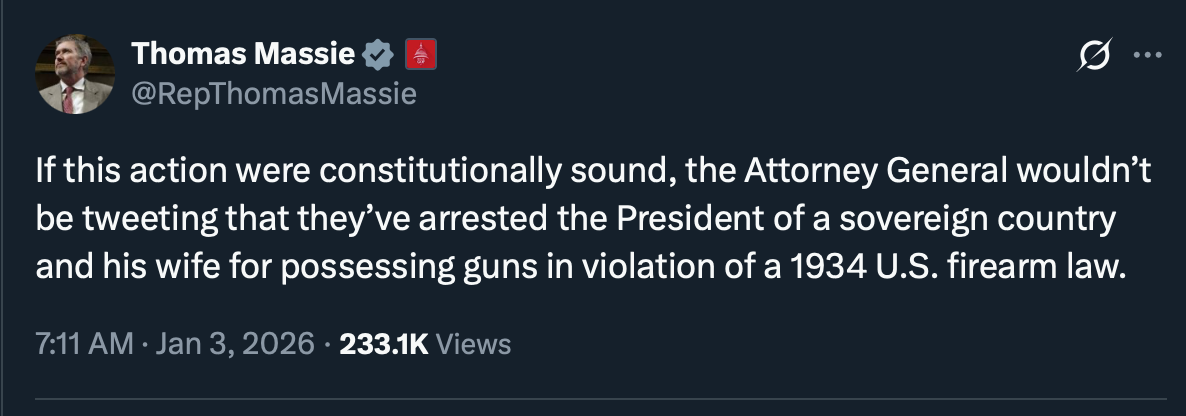
Task: Open the three-dot more options menu
Action: [1144, 56]
